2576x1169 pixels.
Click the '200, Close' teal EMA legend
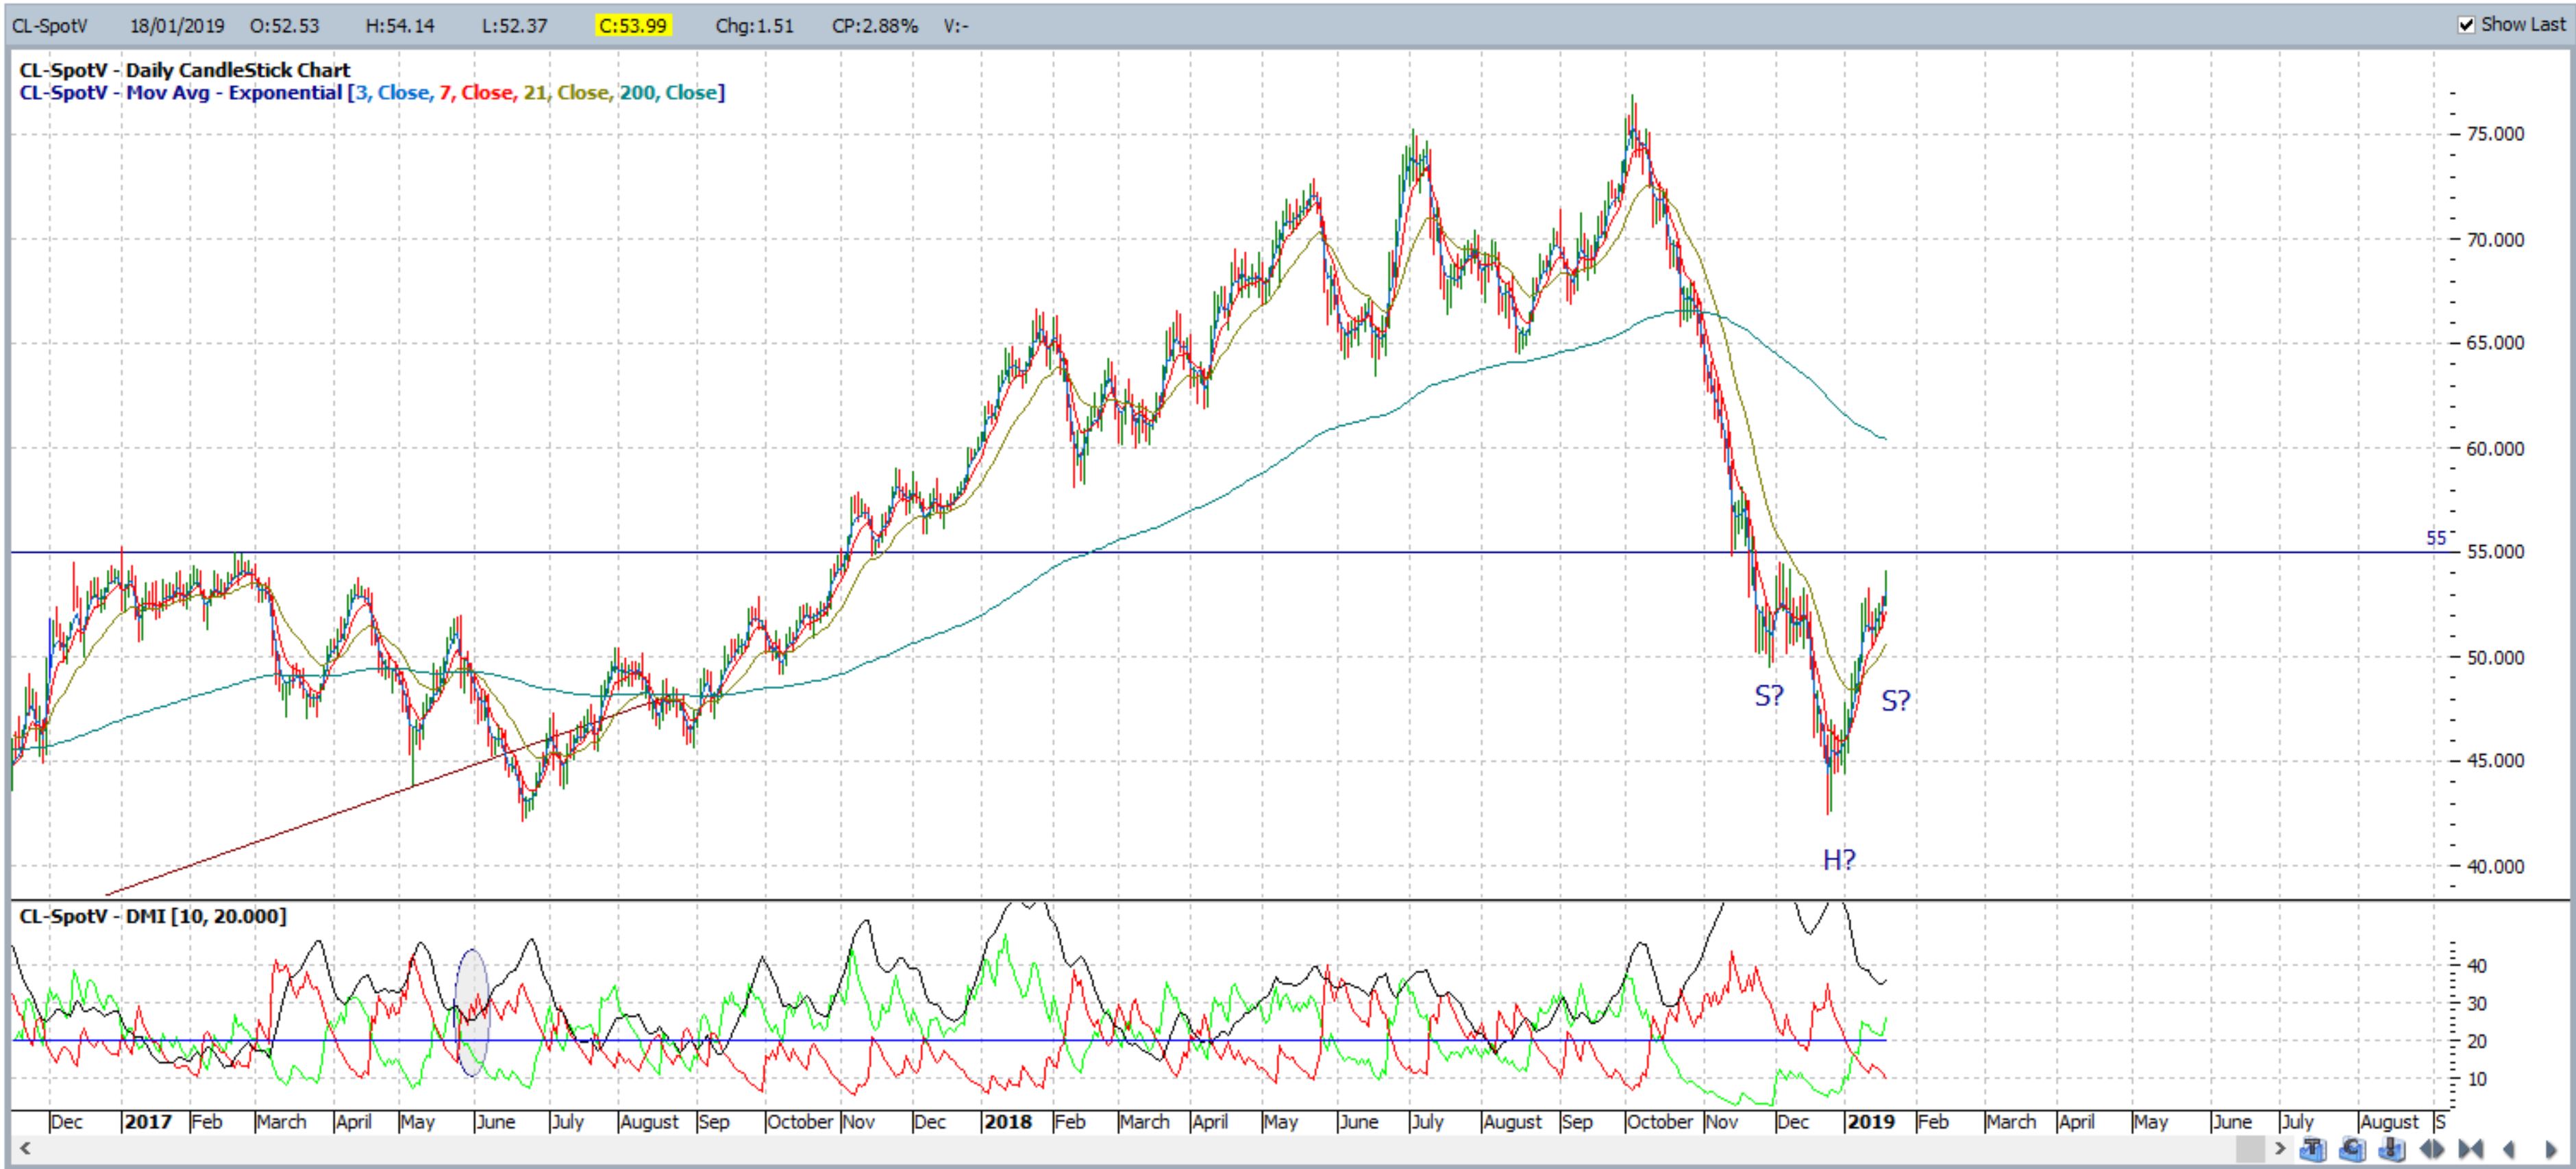pyautogui.click(x=668, y=93)
